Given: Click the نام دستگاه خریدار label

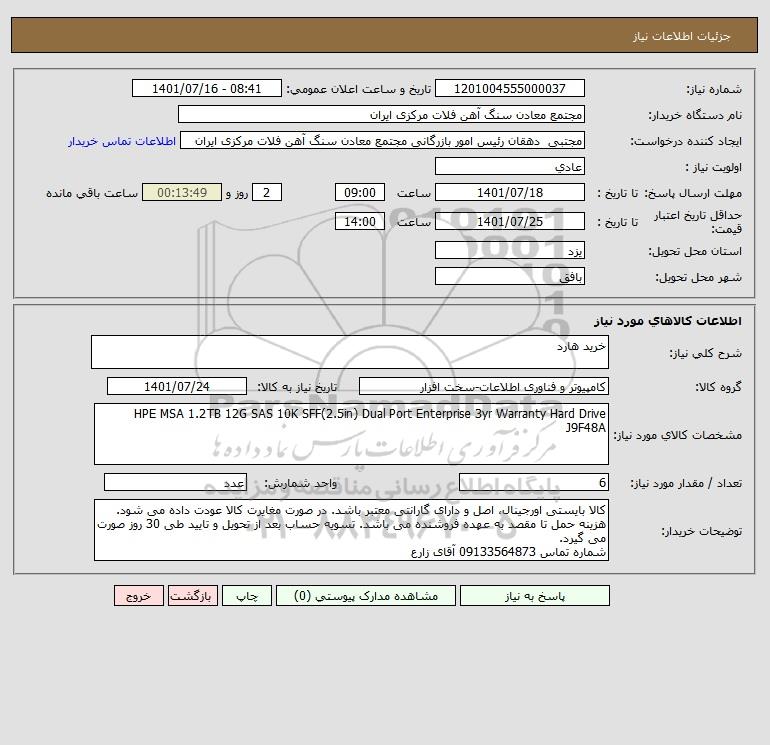Looking at the screenshot, I should point(695,115).
